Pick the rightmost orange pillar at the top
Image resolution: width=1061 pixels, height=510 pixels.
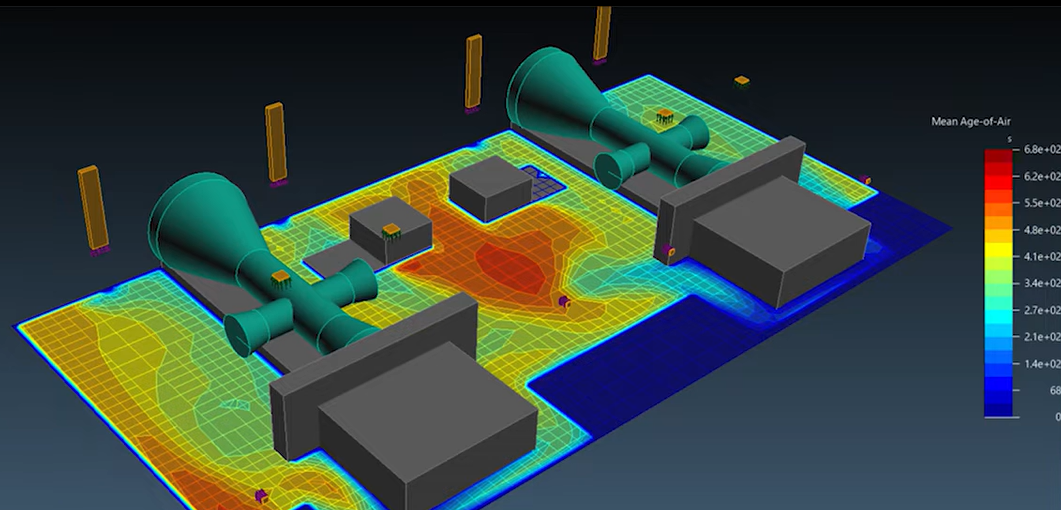click(x=602, y=32)
